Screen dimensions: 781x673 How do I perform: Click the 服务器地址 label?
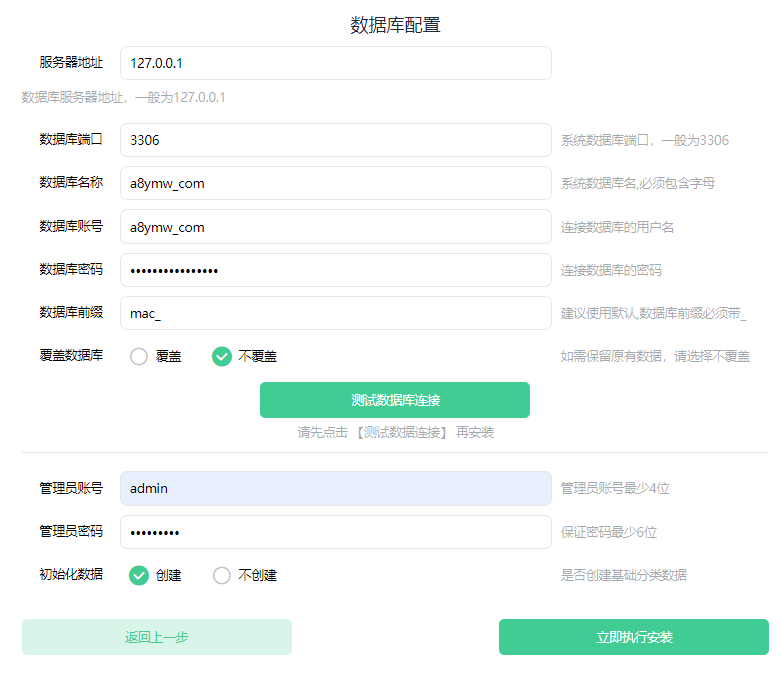pos(71,62)
